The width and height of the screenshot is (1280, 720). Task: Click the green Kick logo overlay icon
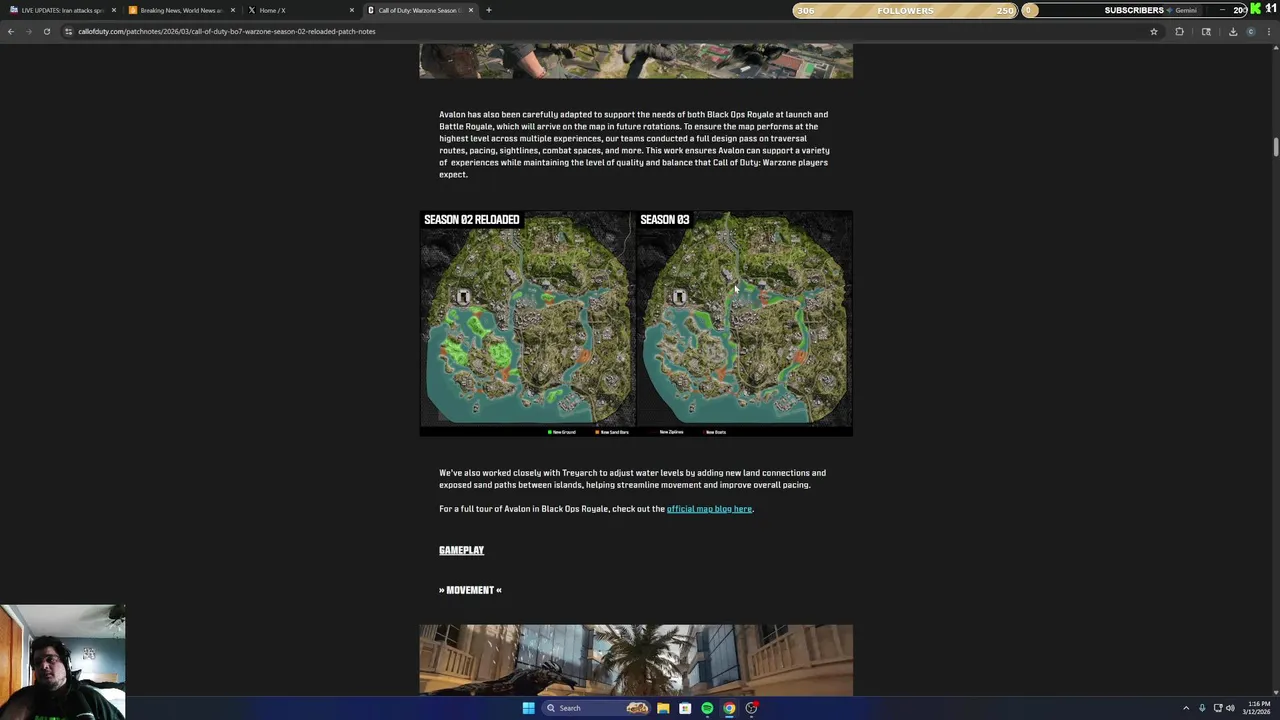(x=1256, y=9)
